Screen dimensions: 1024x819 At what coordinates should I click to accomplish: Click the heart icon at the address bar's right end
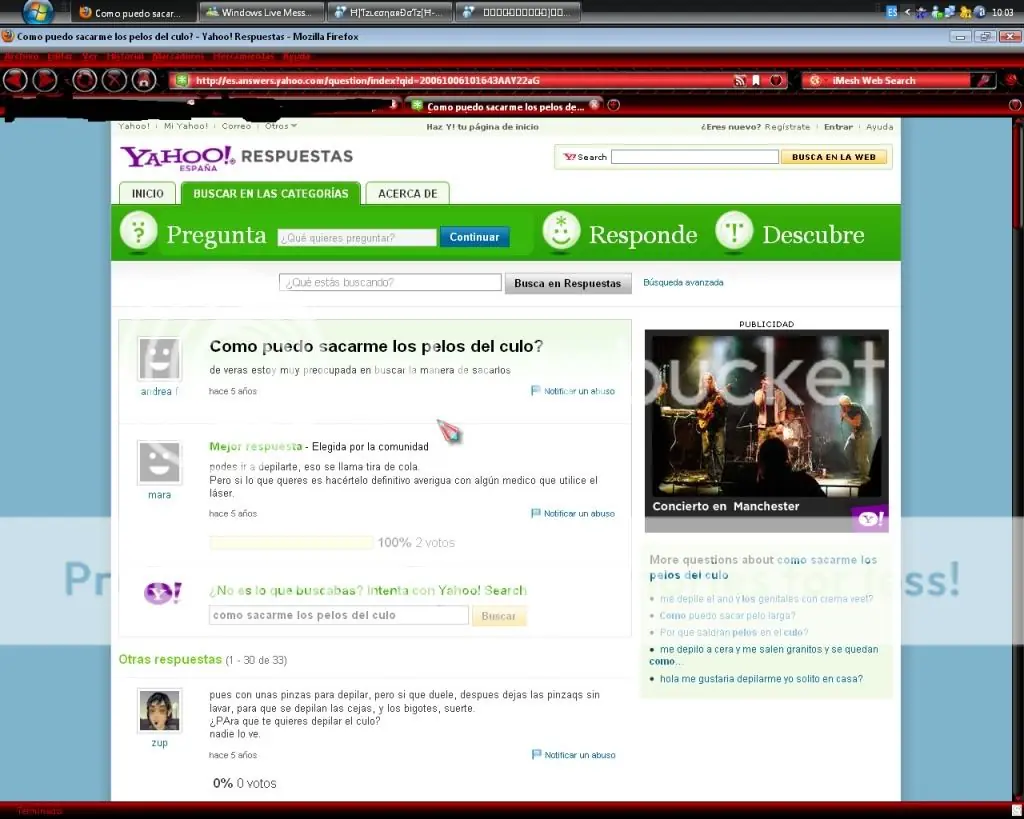click(x=776, y=80)
